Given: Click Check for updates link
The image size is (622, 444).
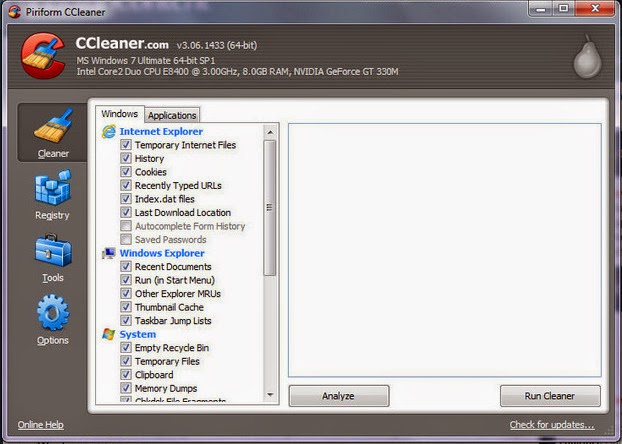Looking at the screenshot, I should [x=552, y=425].
